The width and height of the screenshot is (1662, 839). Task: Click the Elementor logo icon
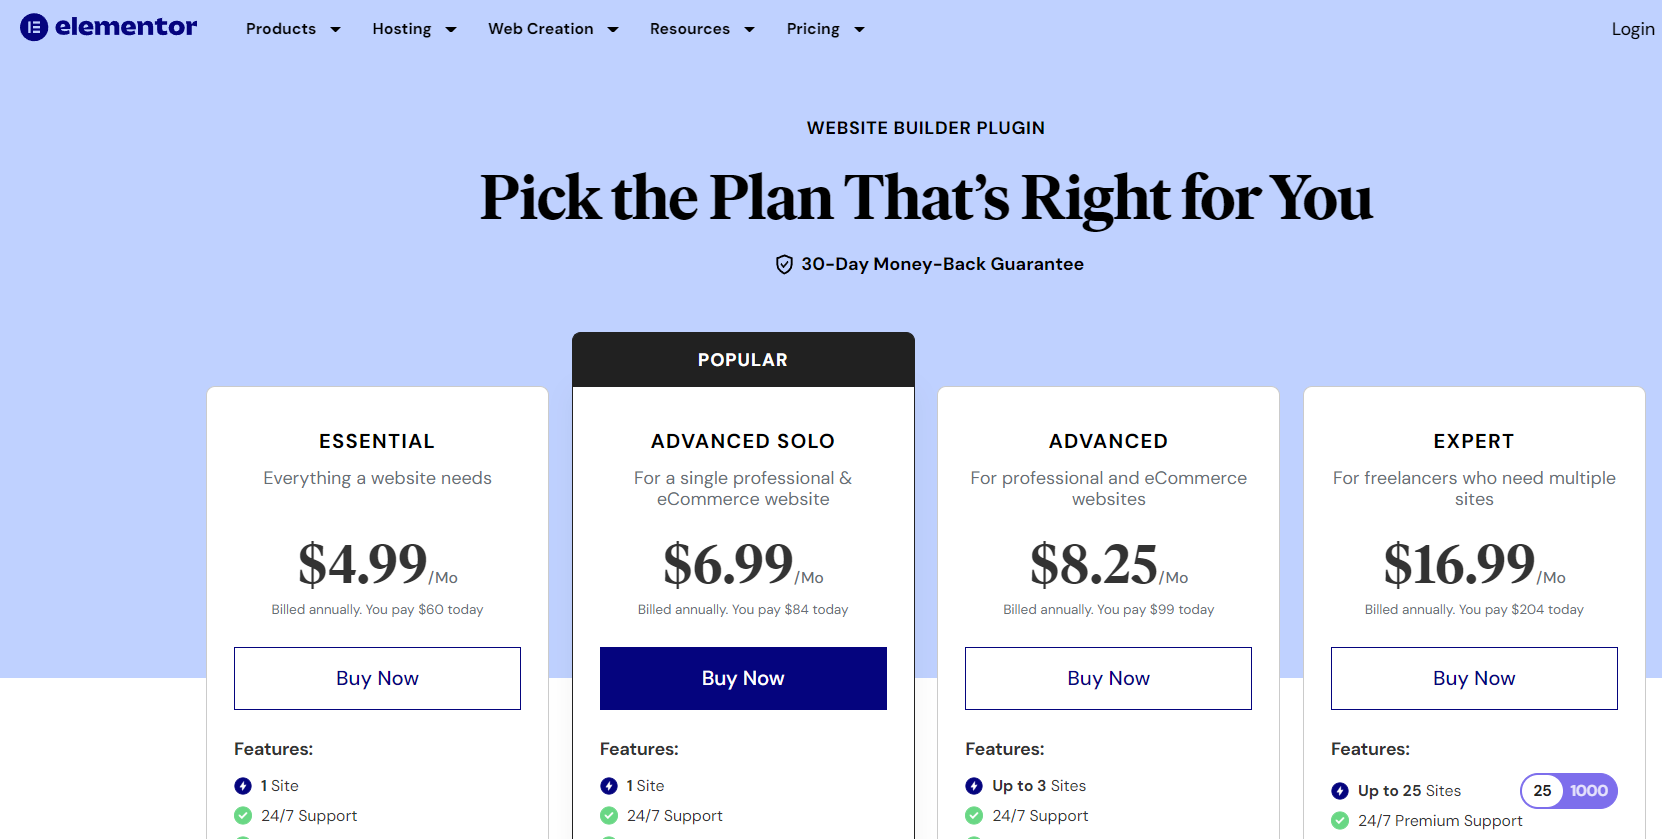point(34,27)
